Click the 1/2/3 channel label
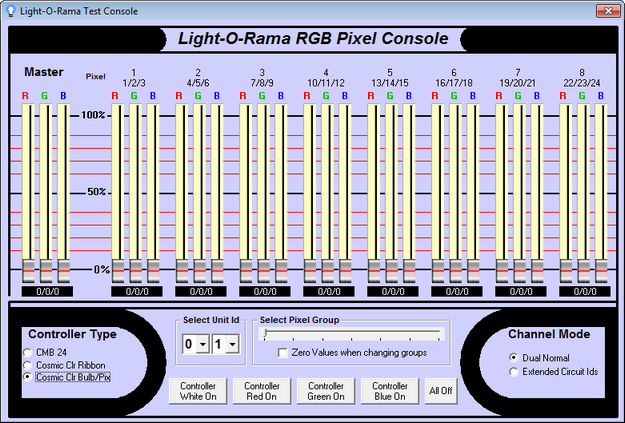Viewport: 625px width, 423px height. [x=134, y=83]
